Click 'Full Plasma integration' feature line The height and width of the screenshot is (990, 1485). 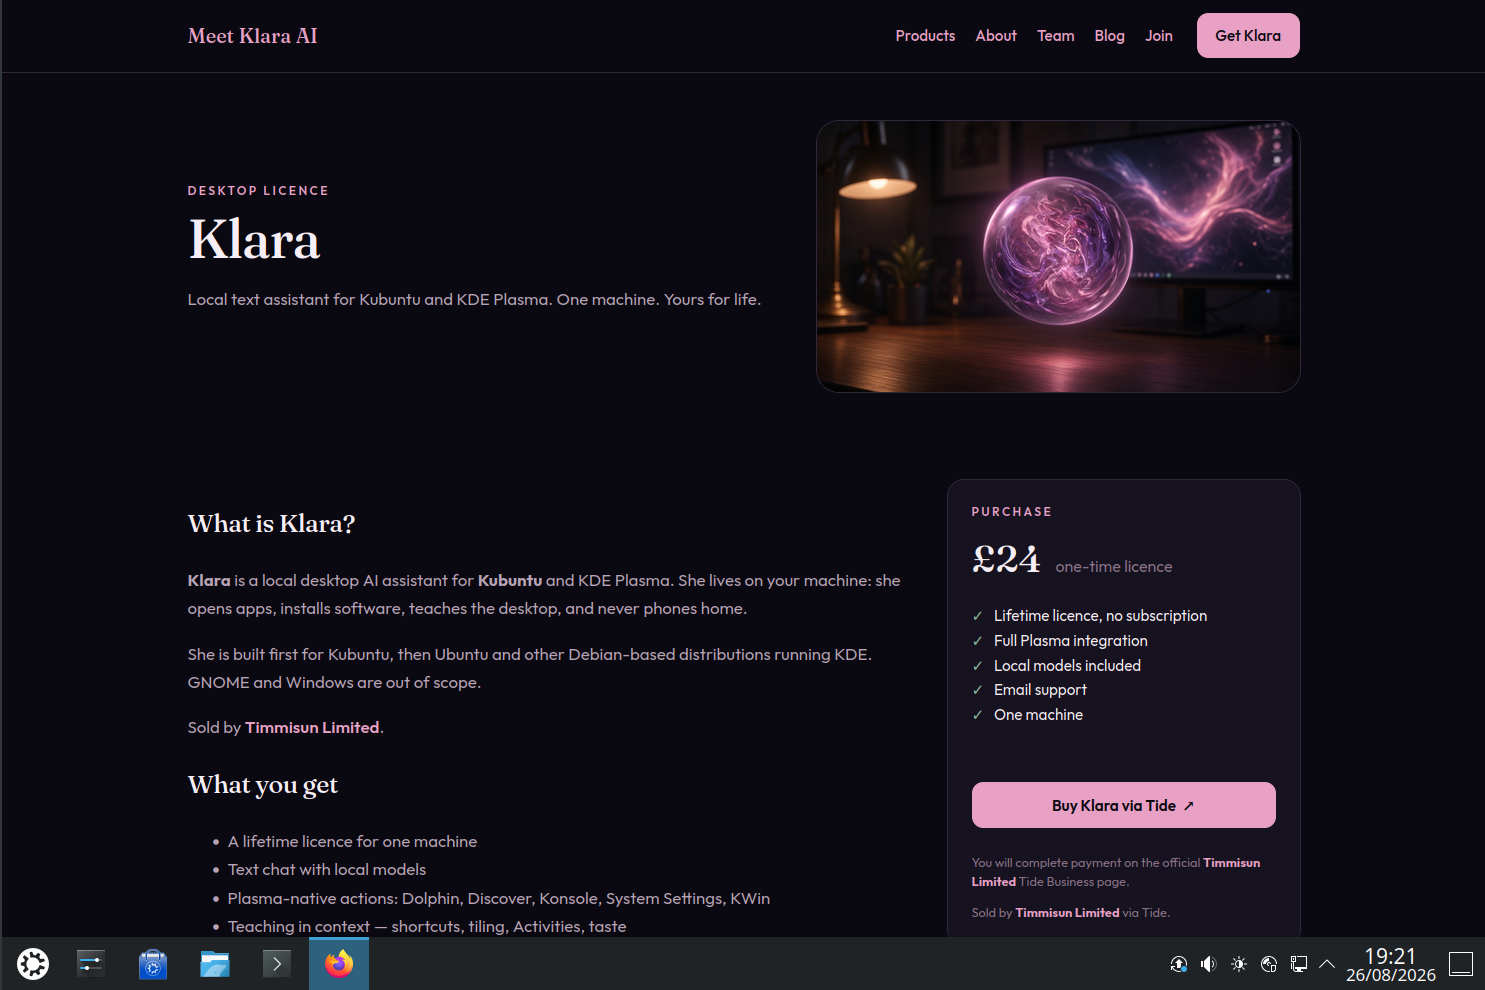1071,641
